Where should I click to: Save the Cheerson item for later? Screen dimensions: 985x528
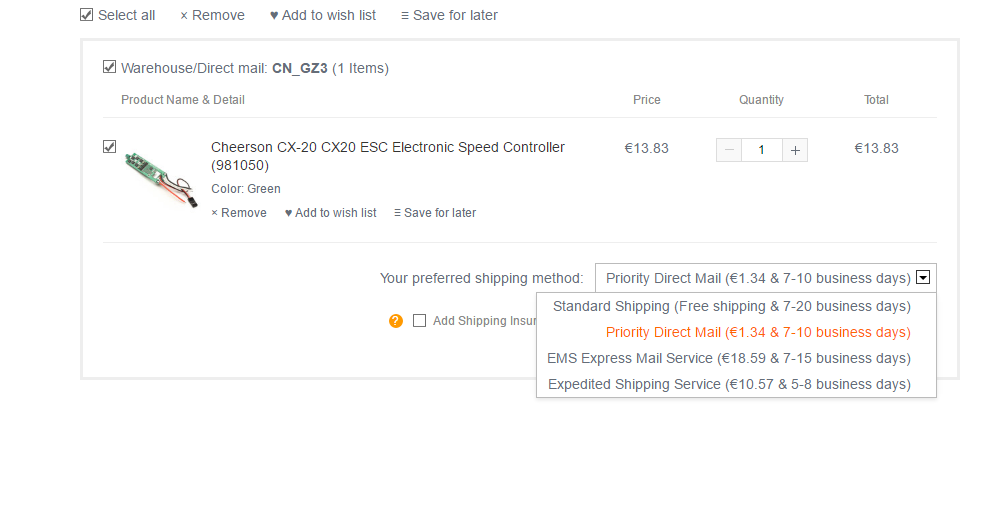[x=435, y=213]
